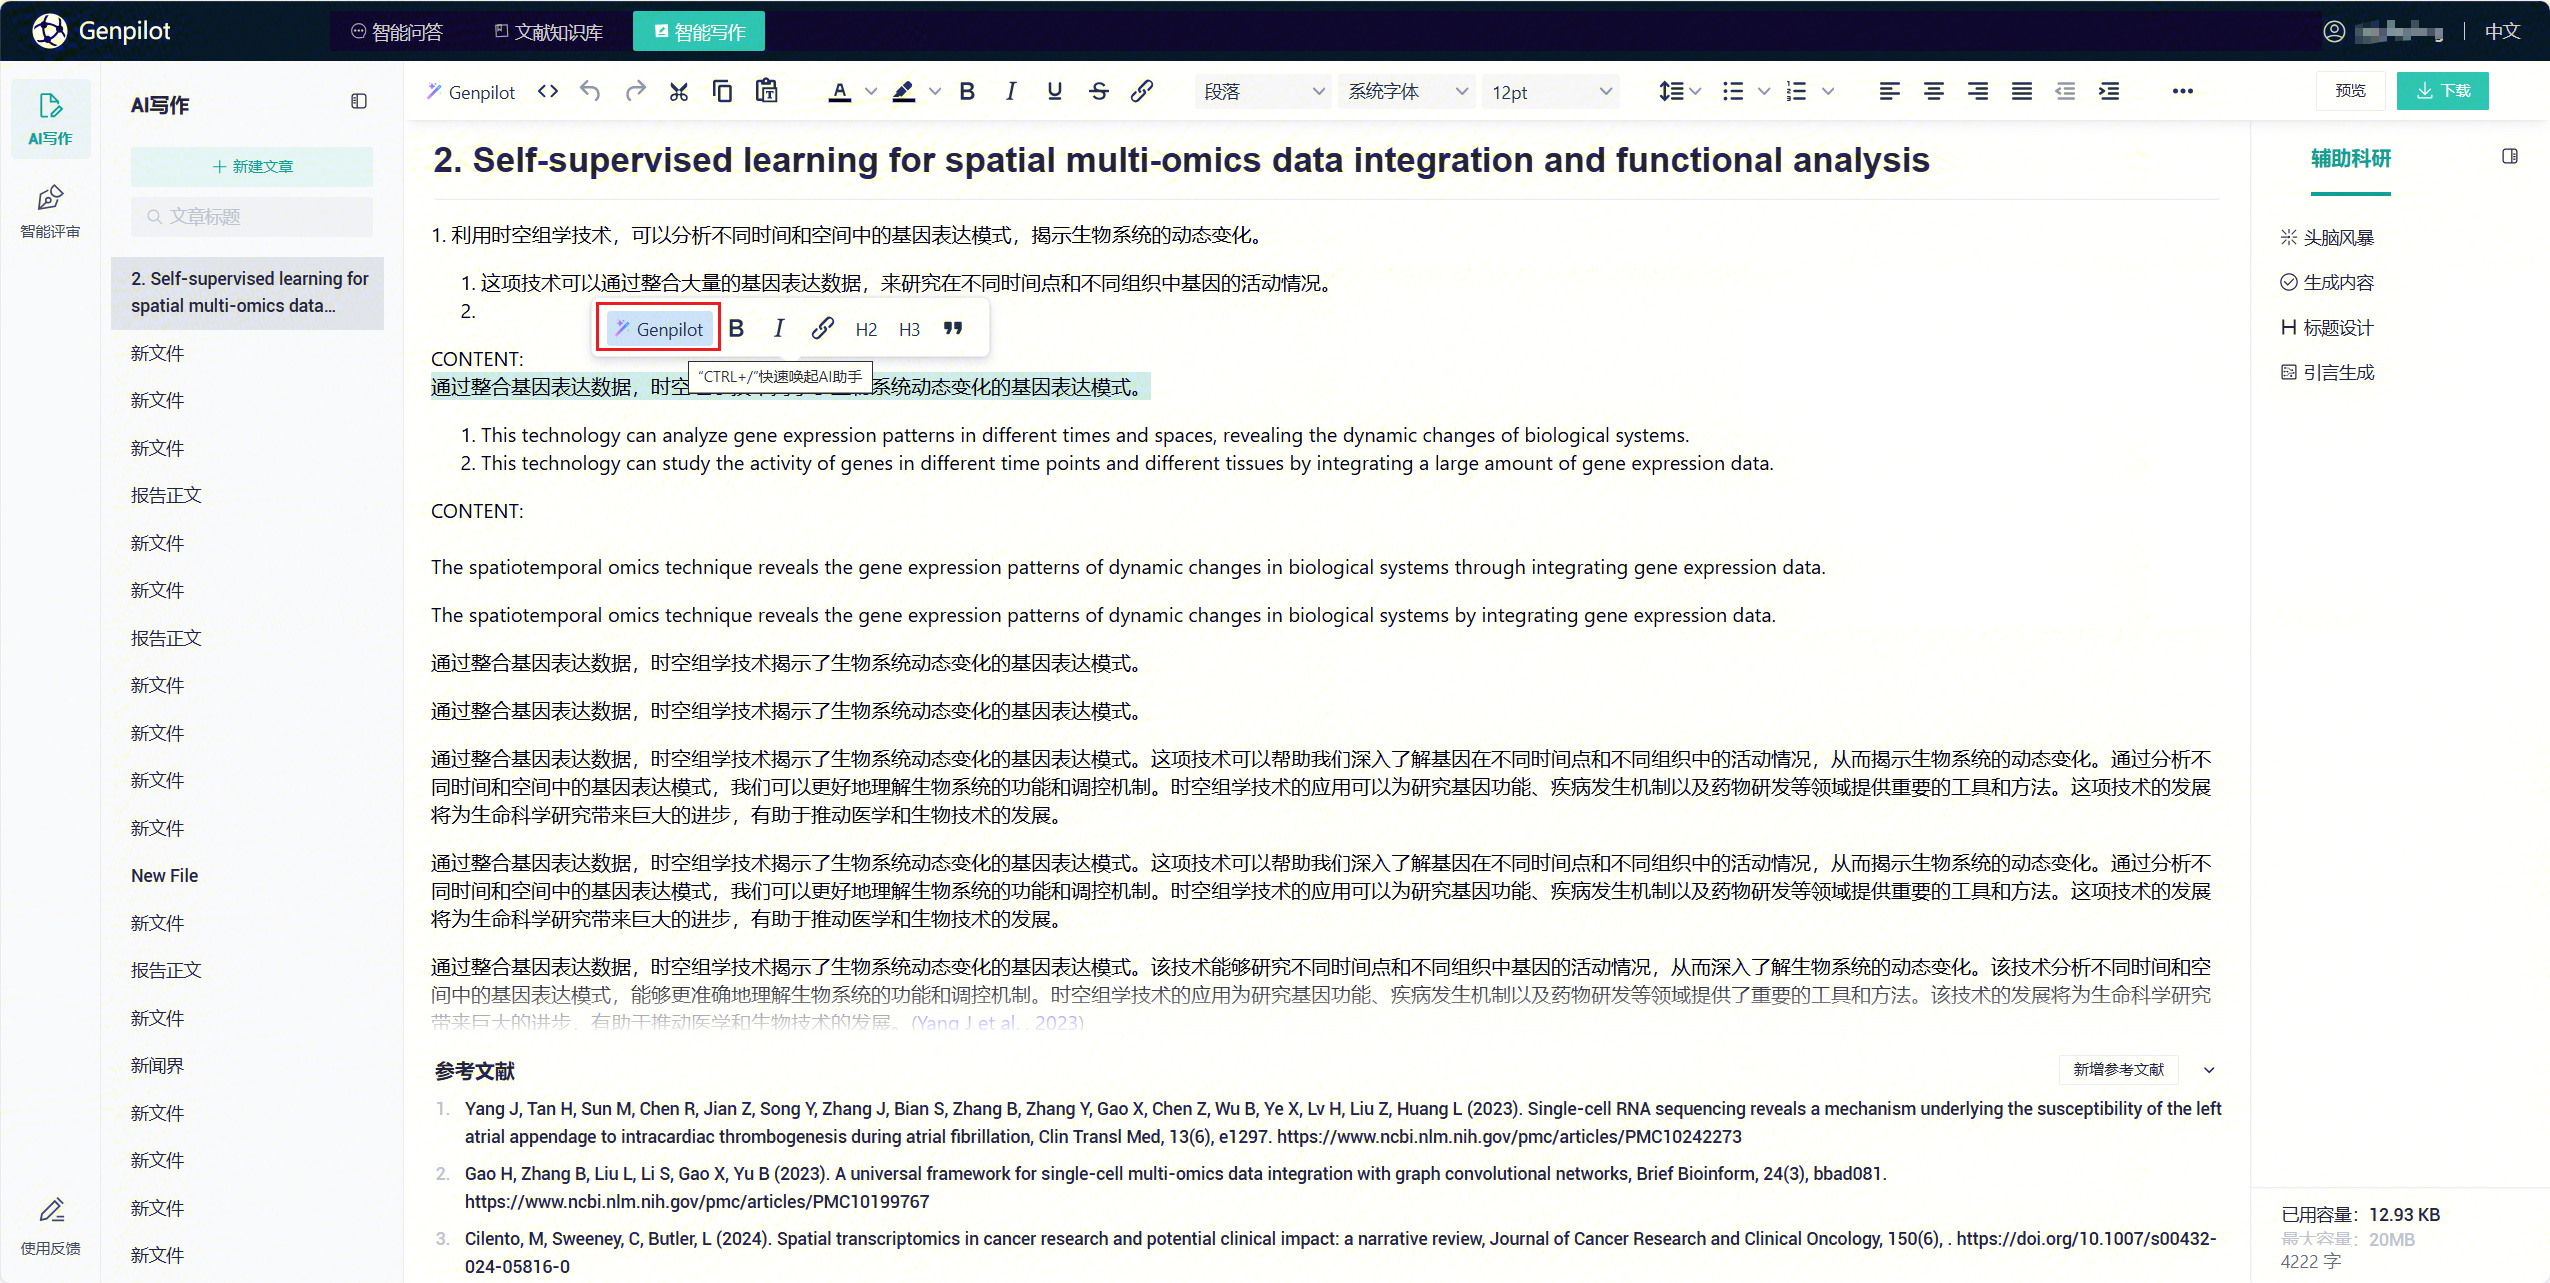
Task: Toggle bold in floating toolbar
Action: click(x=736, y=329)
